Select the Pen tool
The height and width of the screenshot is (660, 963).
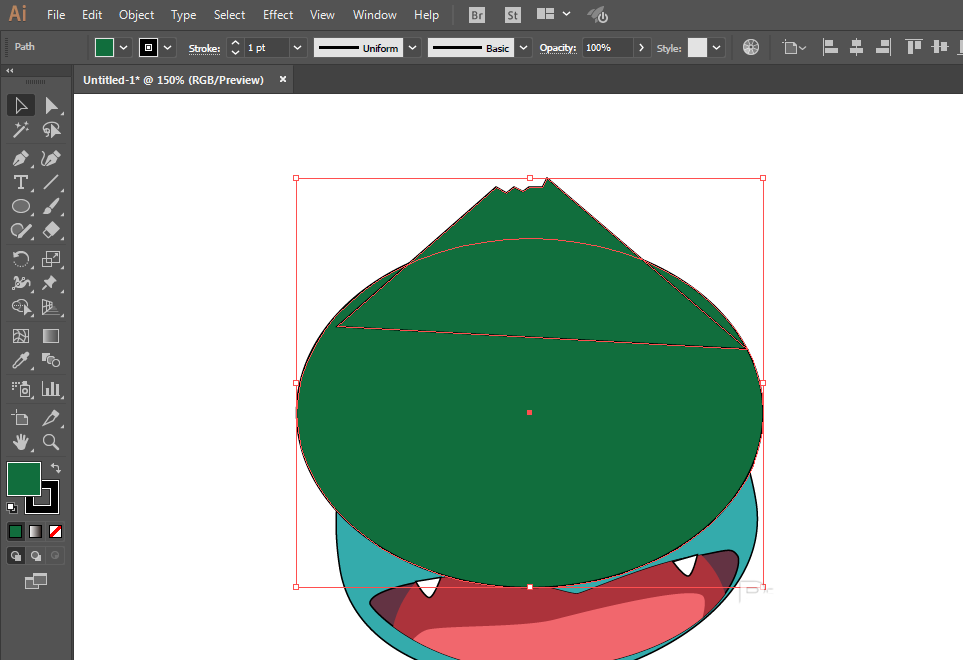click(x=21, y=158)
